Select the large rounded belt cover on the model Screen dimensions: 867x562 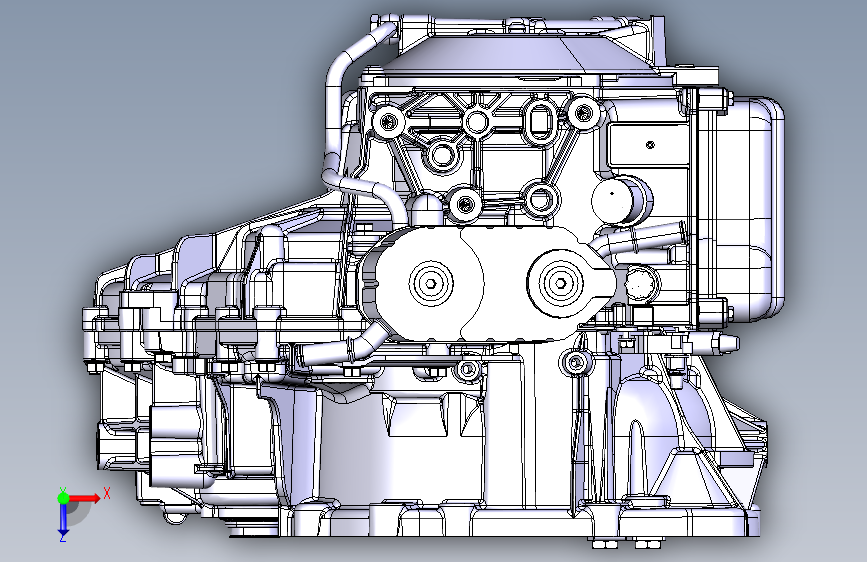click(x=487, y=283)
